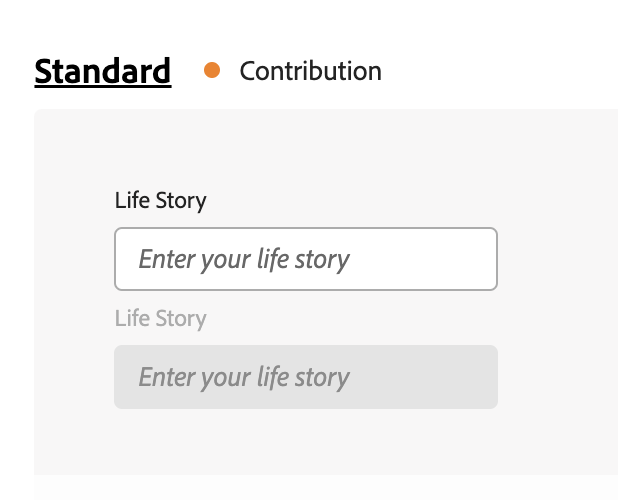
Task: Click the orange Contribution status dot
Action: [212, 71]
